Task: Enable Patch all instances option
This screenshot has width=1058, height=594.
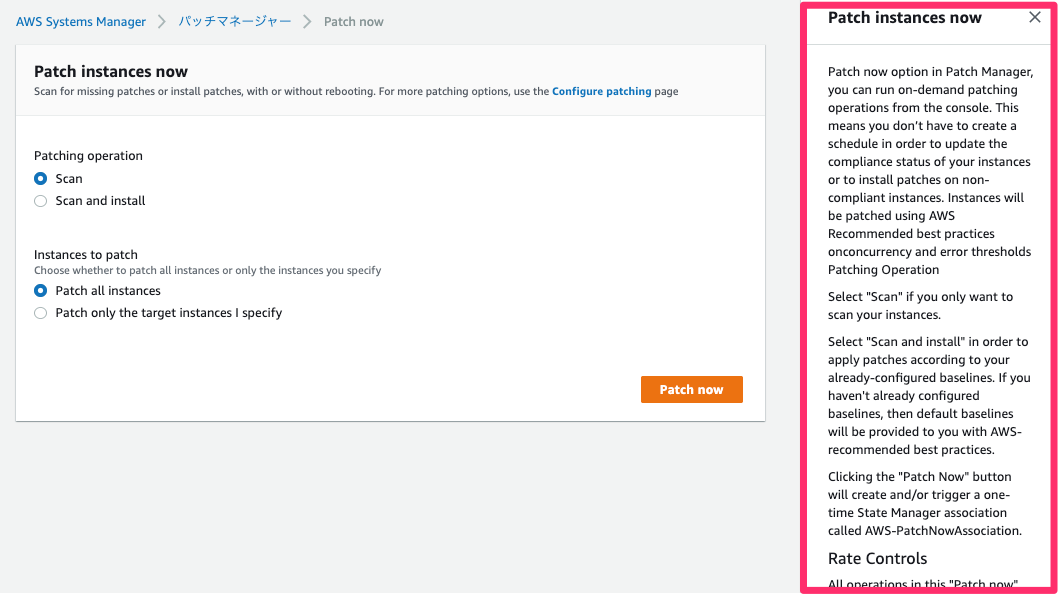Action: (x=40, y=290)
